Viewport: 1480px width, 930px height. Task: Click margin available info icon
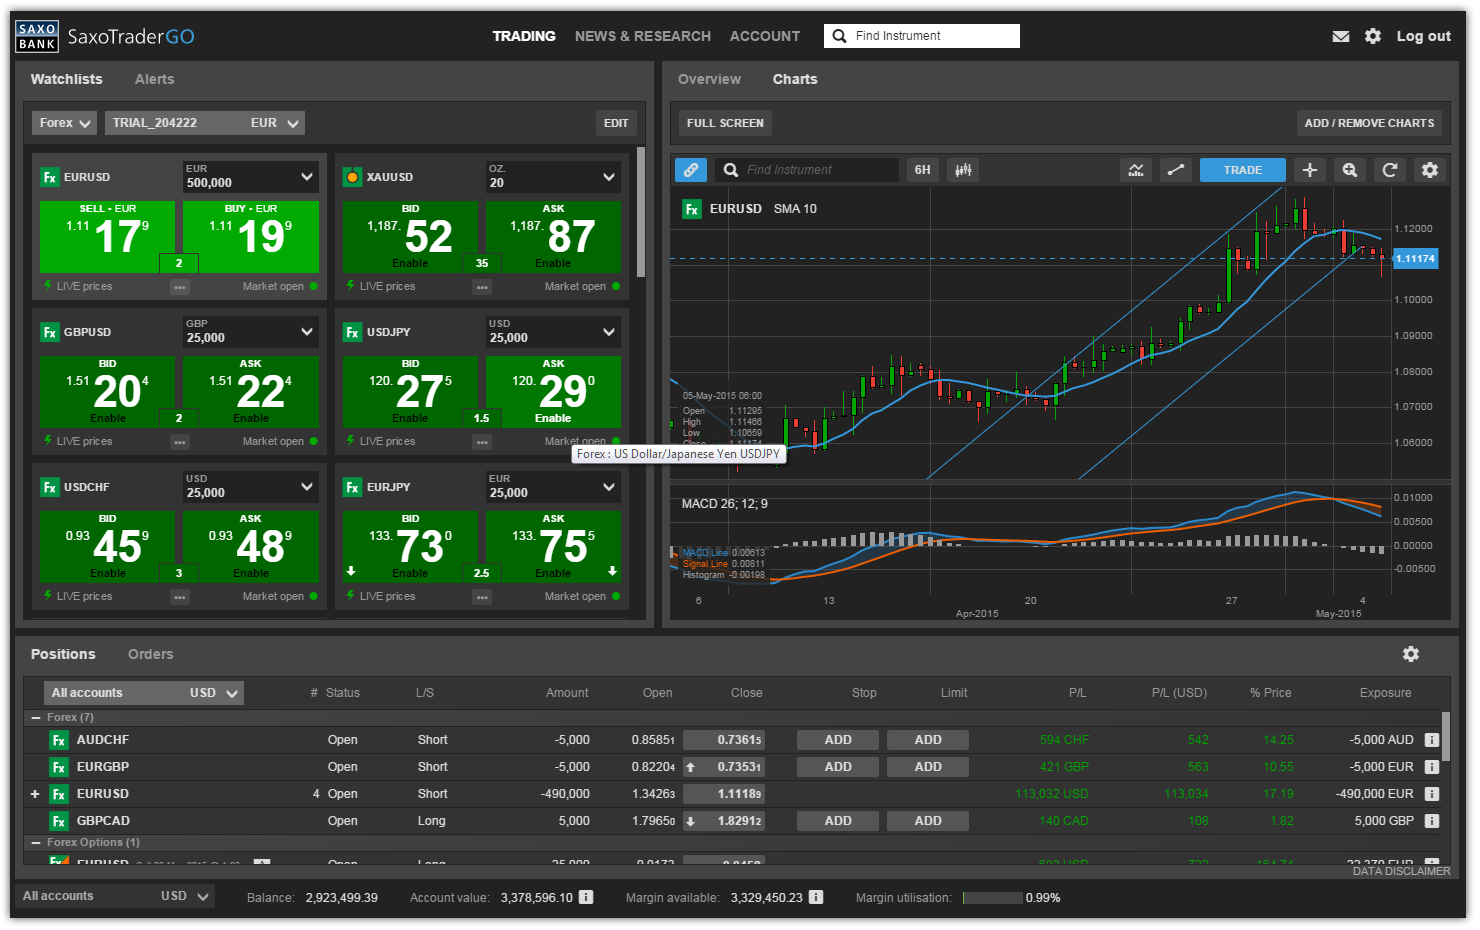pos(816,897)
